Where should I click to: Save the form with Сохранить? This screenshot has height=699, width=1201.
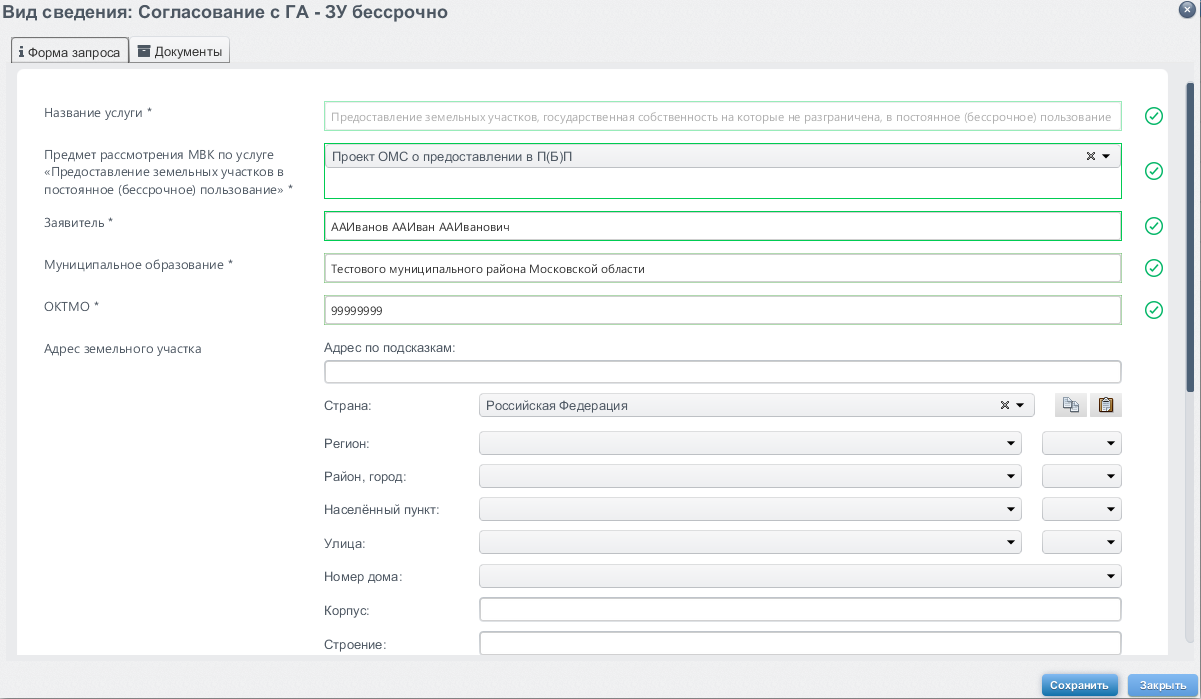(x=1081, y=685)
